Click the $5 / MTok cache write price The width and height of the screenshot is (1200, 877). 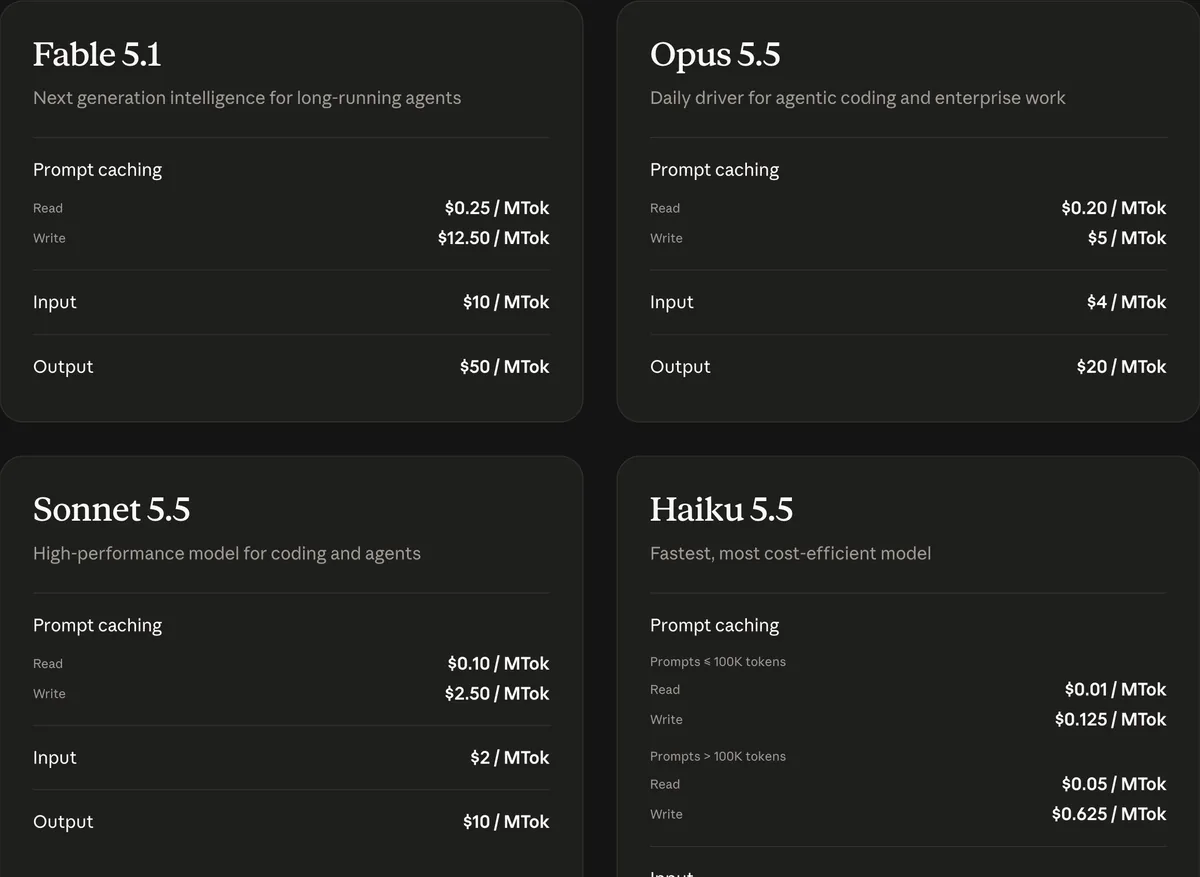(x=1127, y=238)
